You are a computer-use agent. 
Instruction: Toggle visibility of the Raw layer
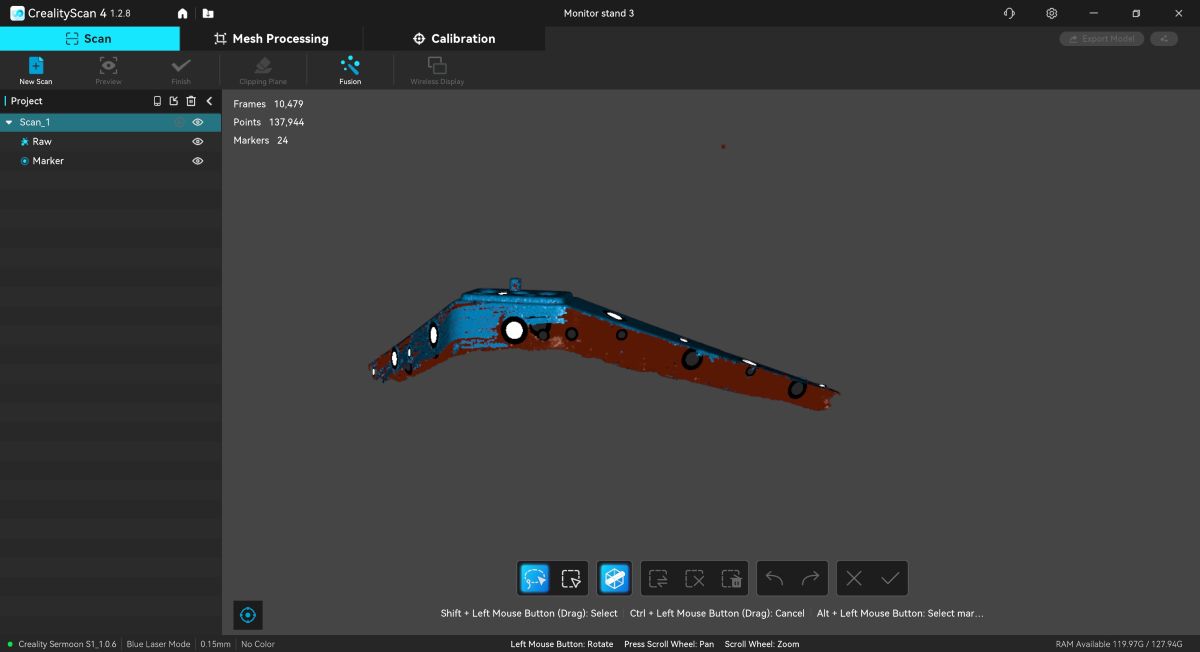coord(198,142)
